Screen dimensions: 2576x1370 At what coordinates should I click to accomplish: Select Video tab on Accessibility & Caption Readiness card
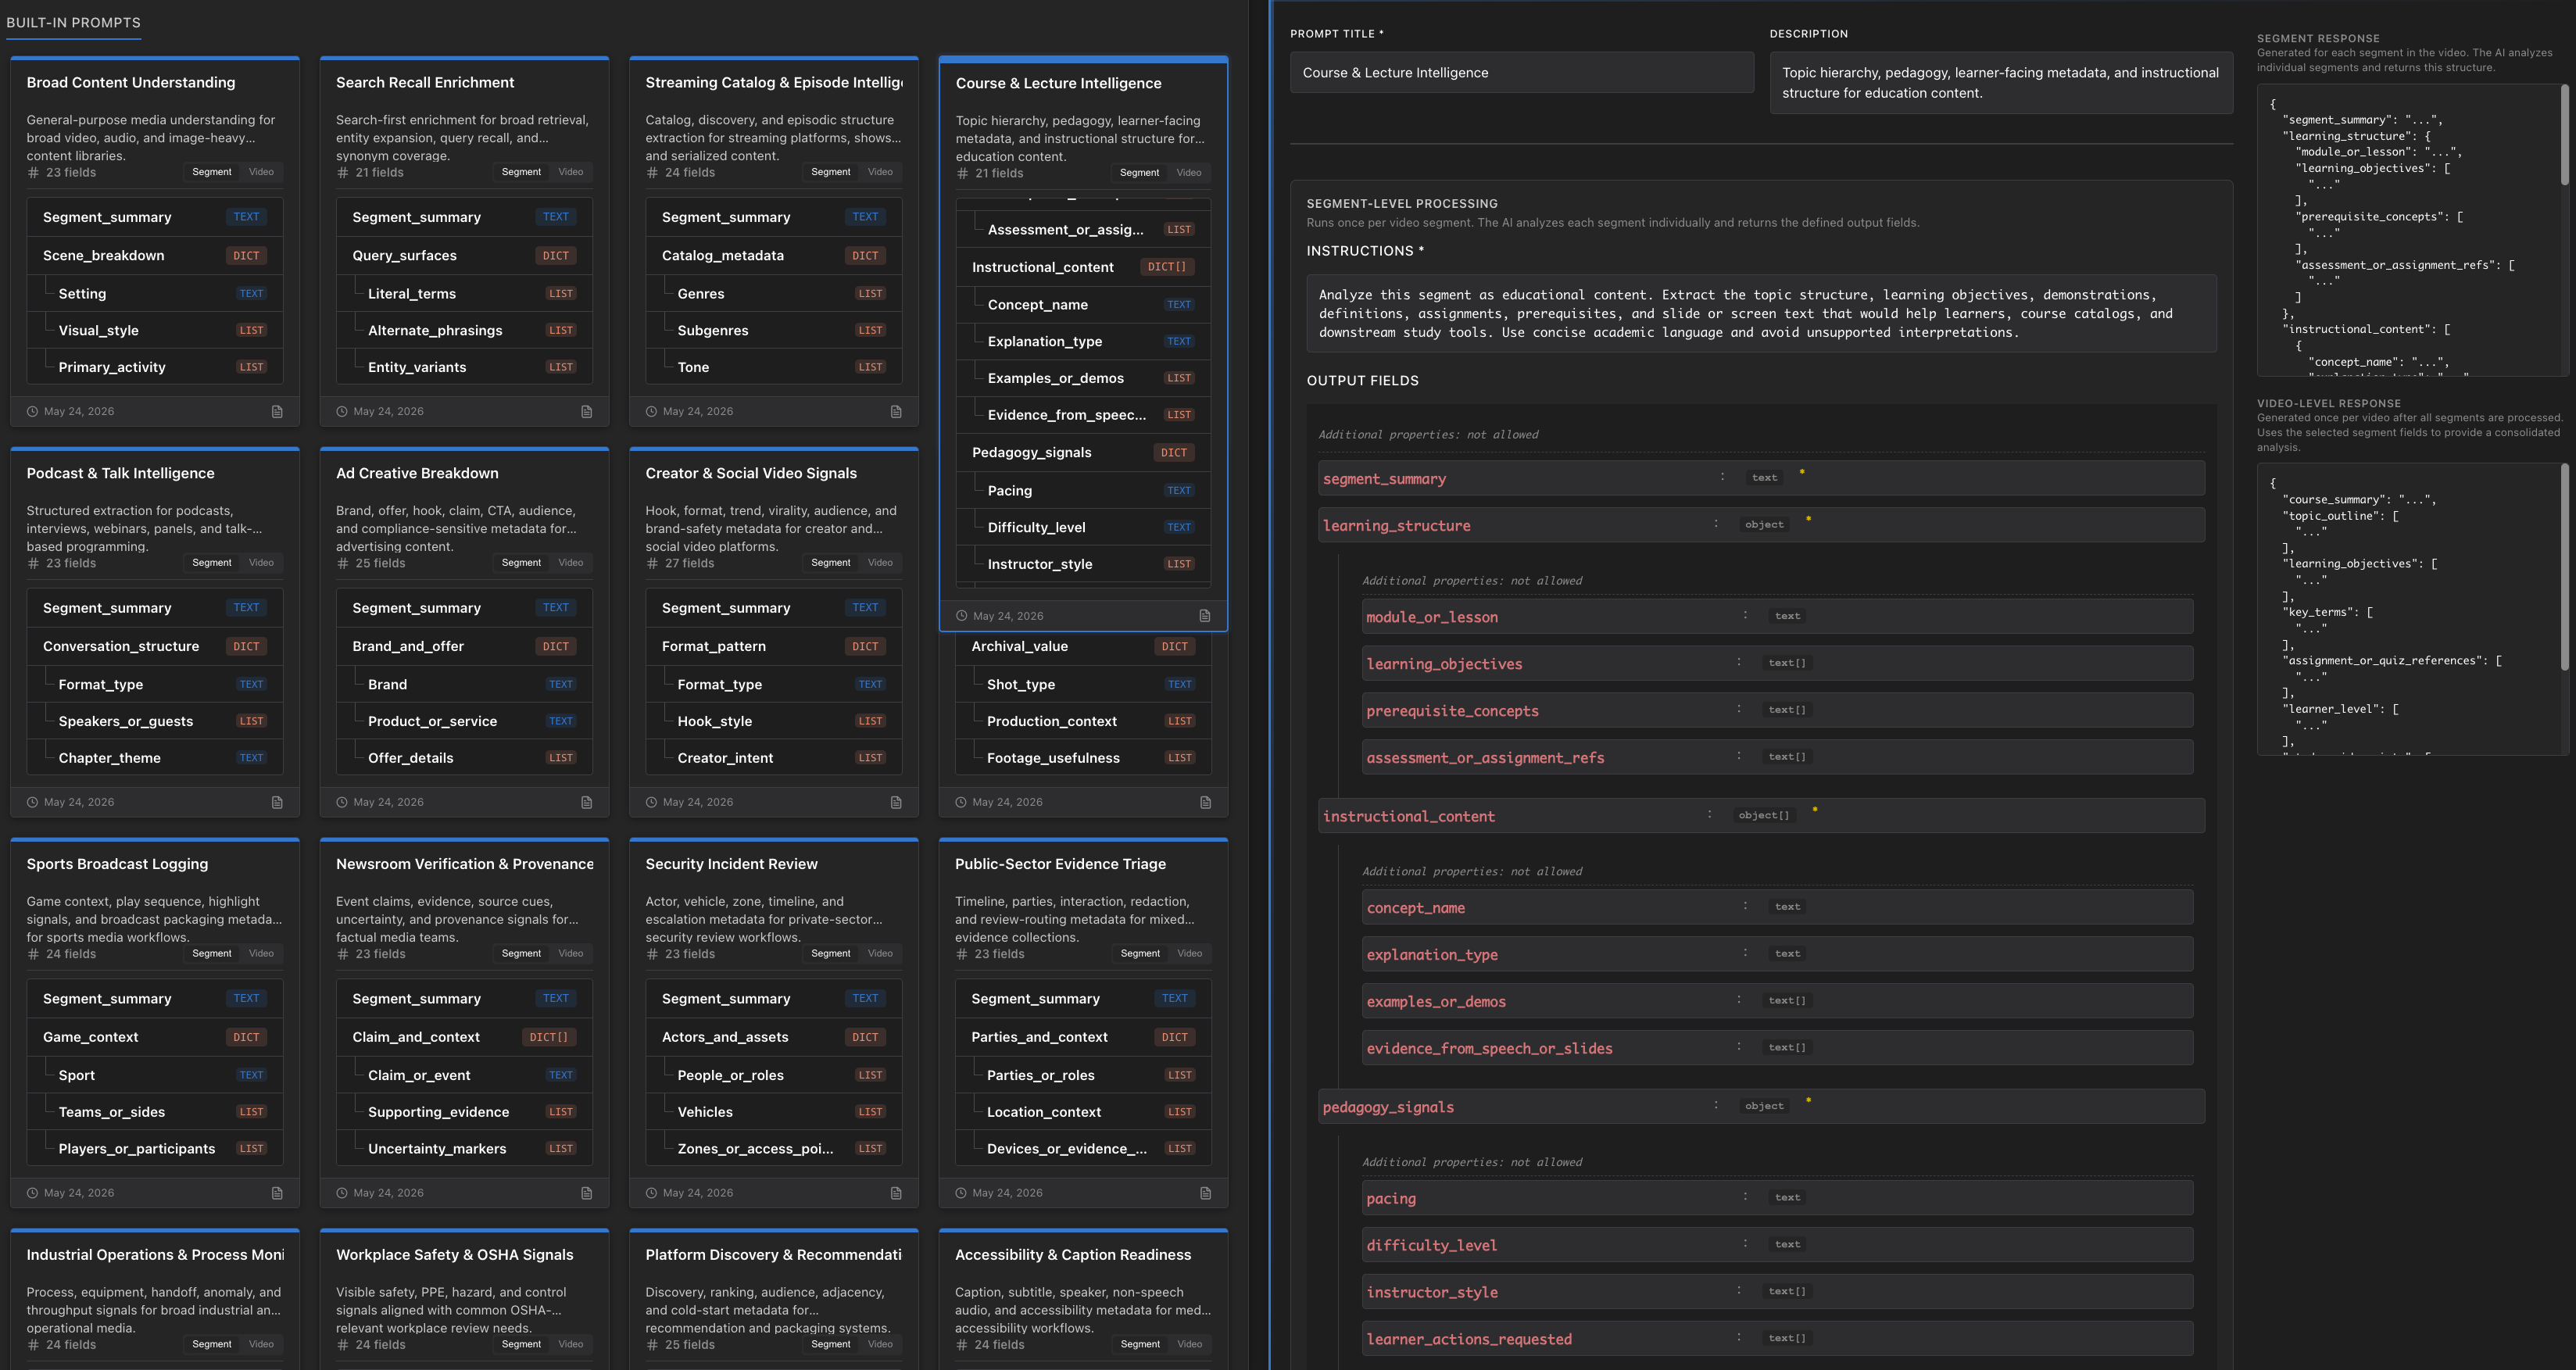(x=1190, y=1345)
